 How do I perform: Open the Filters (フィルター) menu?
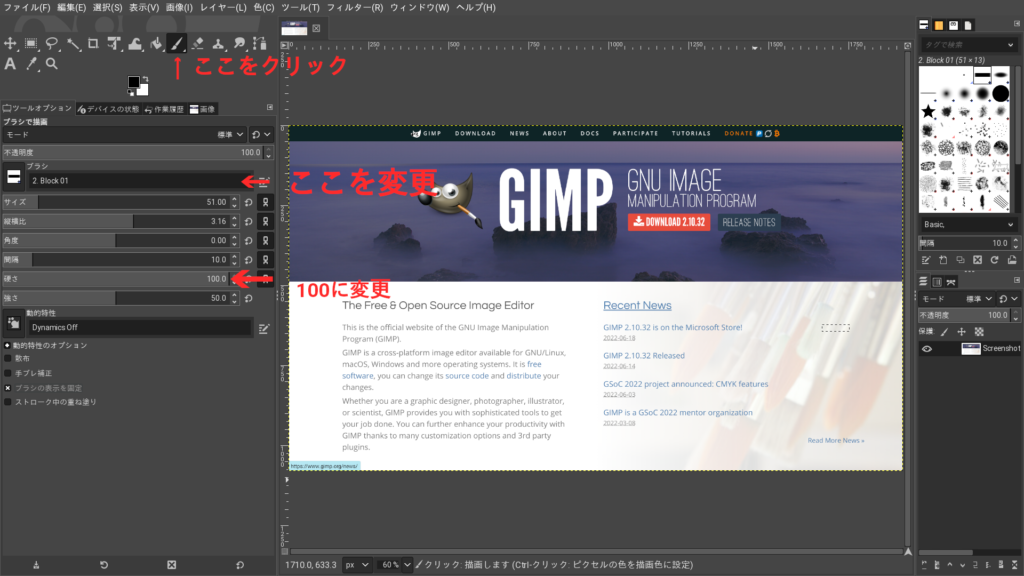tap(355, 7)
